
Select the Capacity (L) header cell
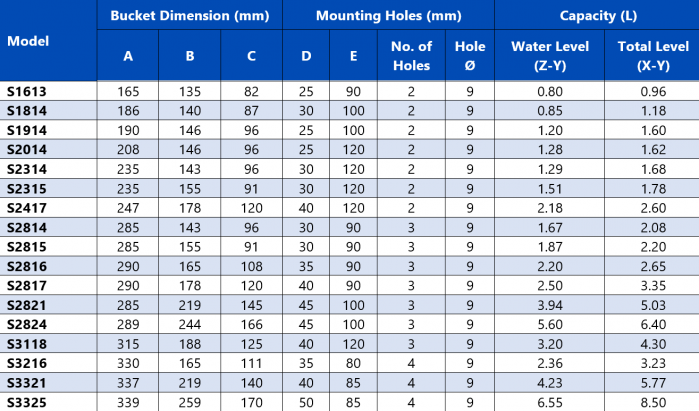[598, 16]
